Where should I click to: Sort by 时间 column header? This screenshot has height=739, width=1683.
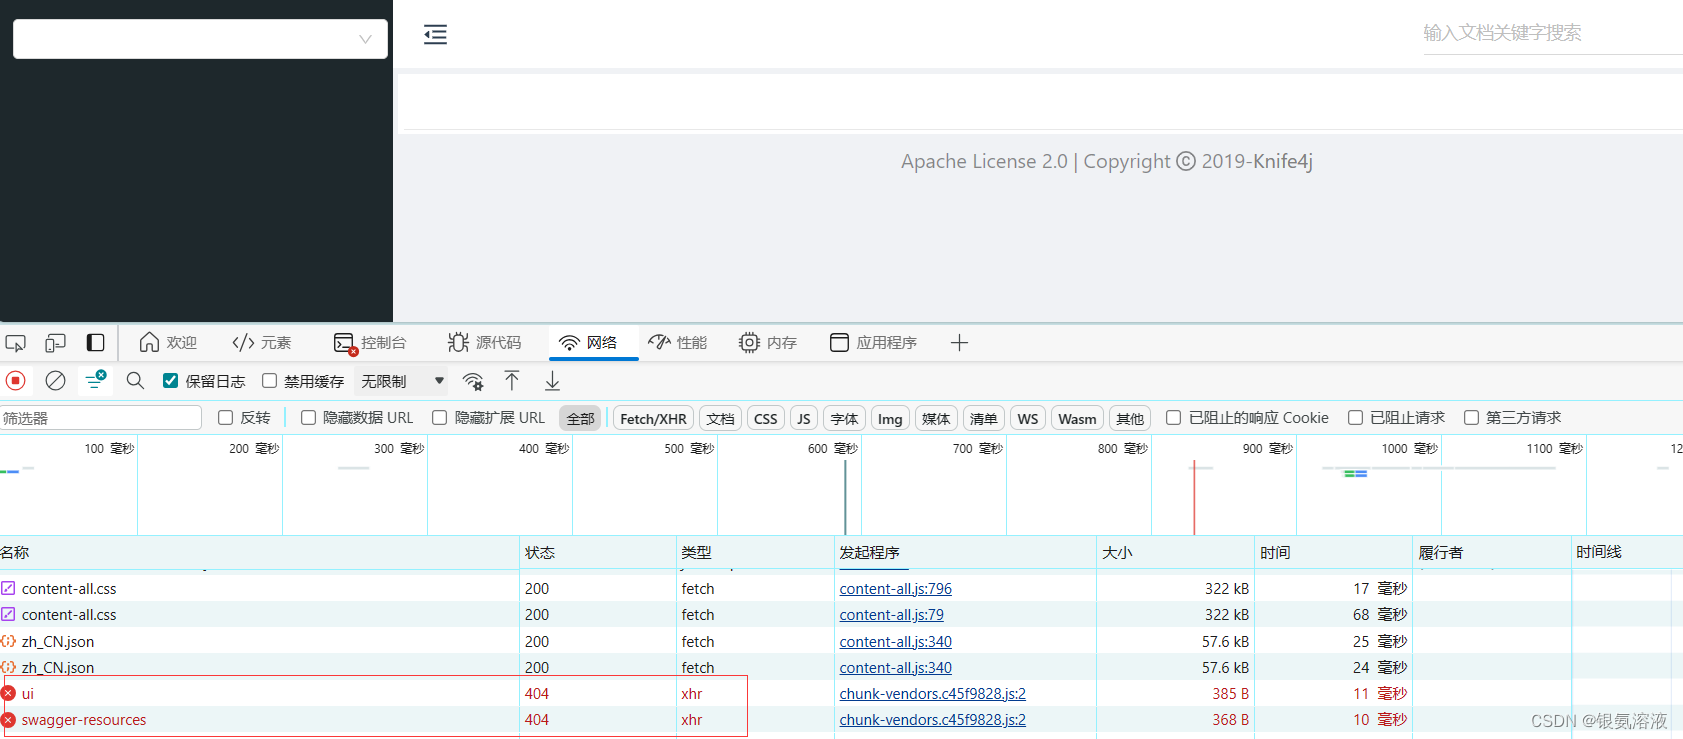pyautogui.click(x=1333, y=552)
